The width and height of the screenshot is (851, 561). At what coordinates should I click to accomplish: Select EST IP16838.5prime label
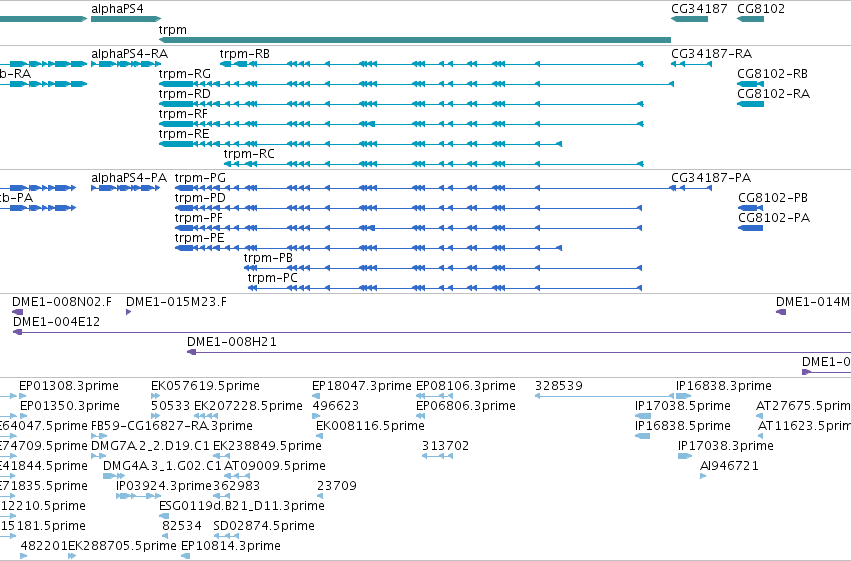[683, 426]
